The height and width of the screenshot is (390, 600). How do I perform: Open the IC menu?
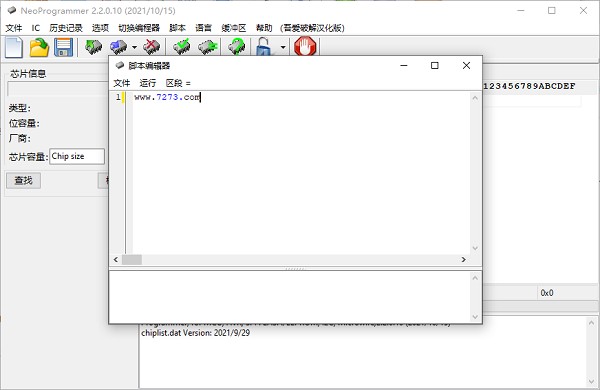[36, 28]
